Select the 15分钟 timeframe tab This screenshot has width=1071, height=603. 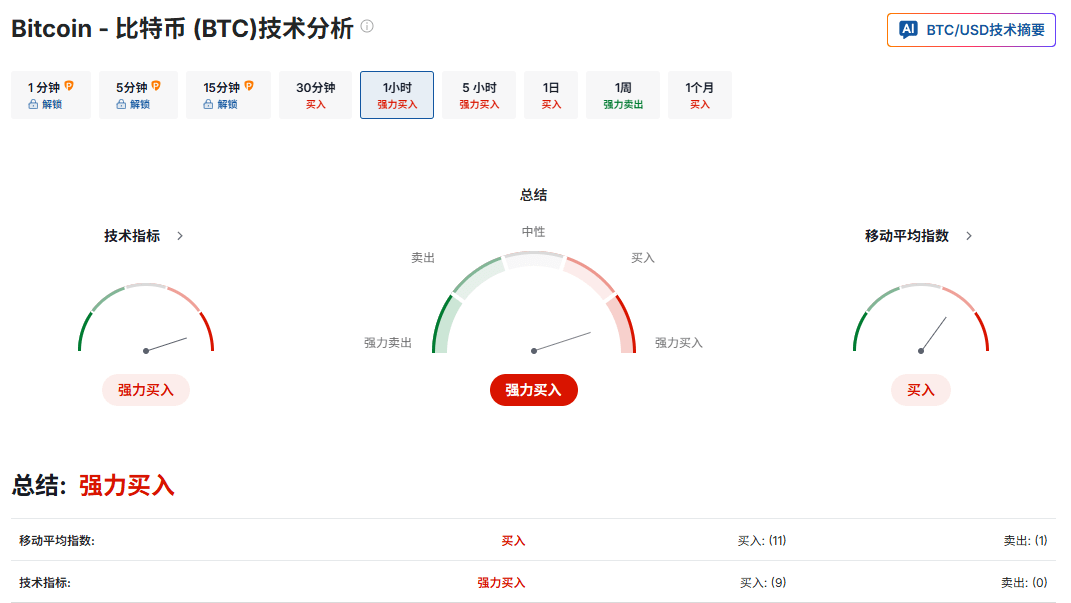[x=228, y=95]
